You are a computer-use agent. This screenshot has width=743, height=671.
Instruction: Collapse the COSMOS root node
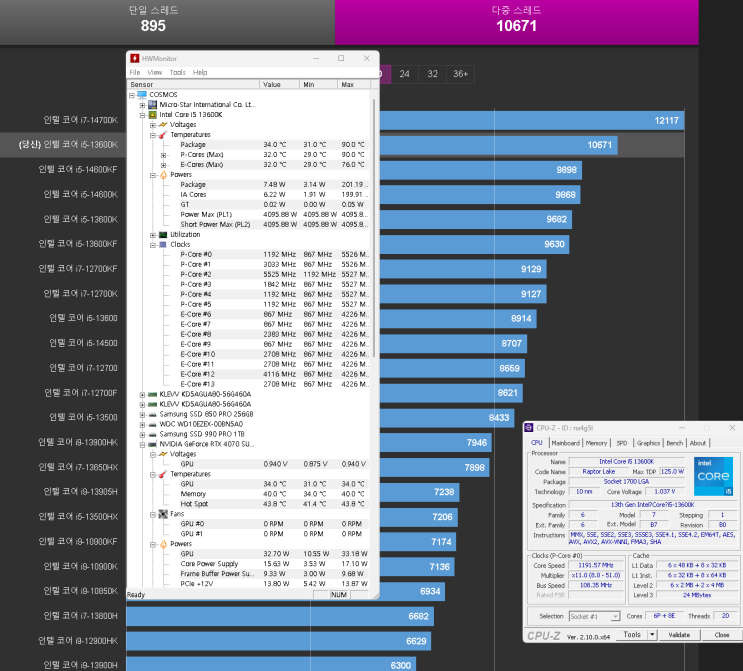coord(132,95)
